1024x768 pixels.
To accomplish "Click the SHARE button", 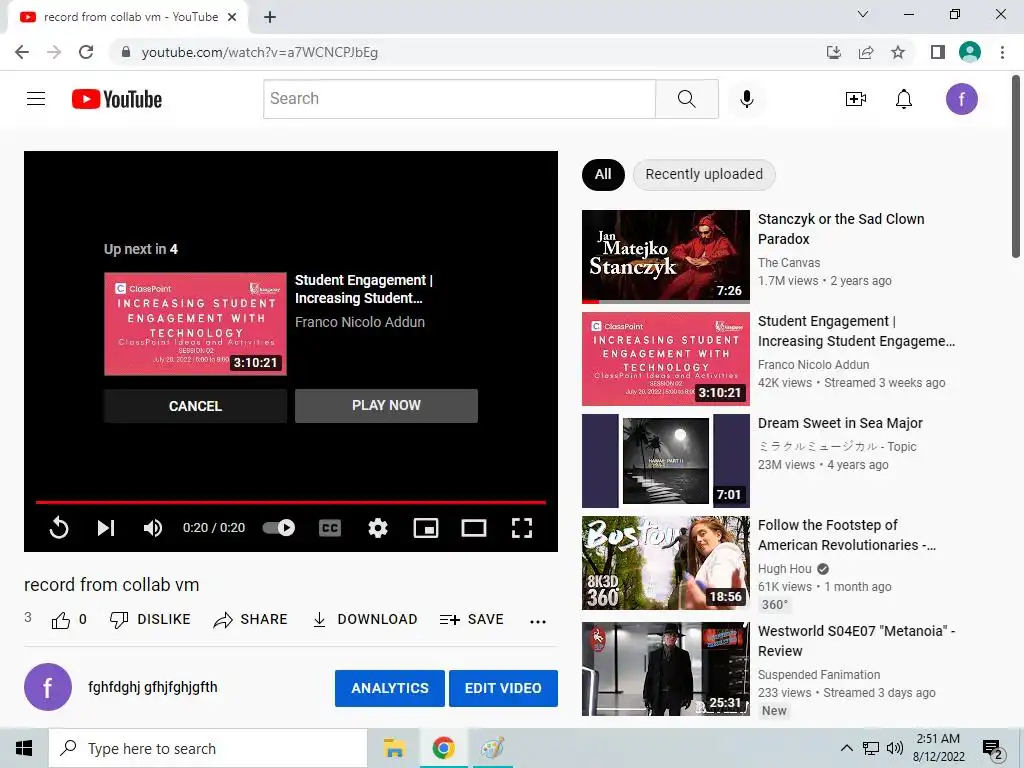I will (x=250, y=619).
